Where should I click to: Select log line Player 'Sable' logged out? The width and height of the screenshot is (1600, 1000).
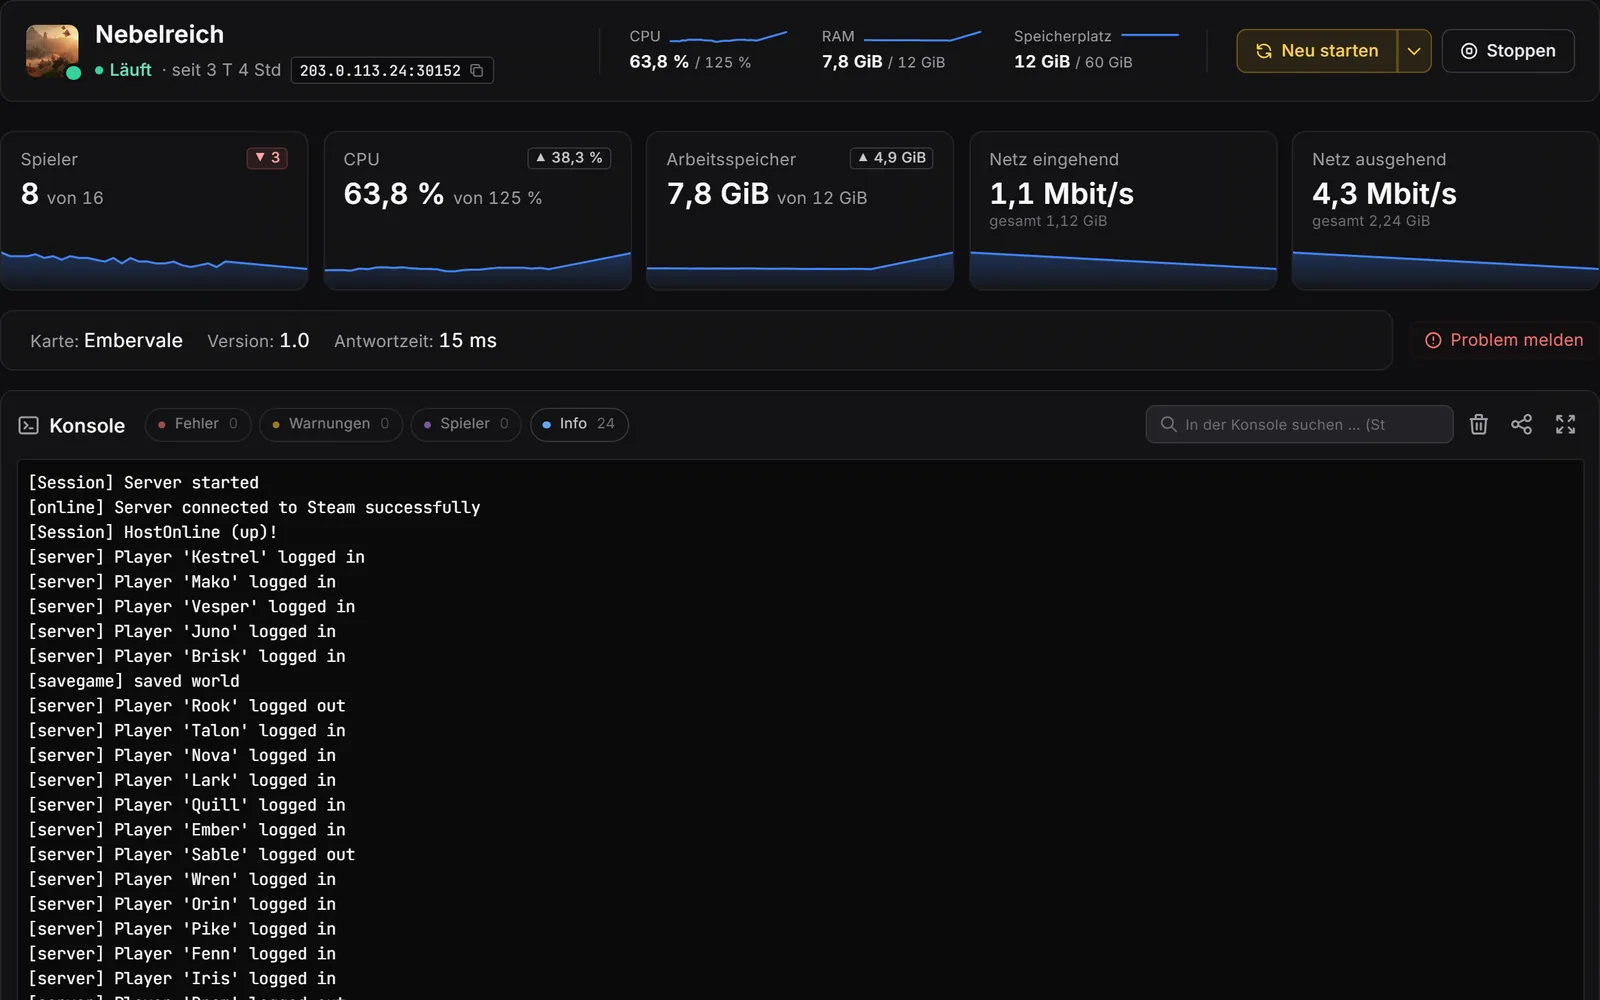(x=191, y=855)
